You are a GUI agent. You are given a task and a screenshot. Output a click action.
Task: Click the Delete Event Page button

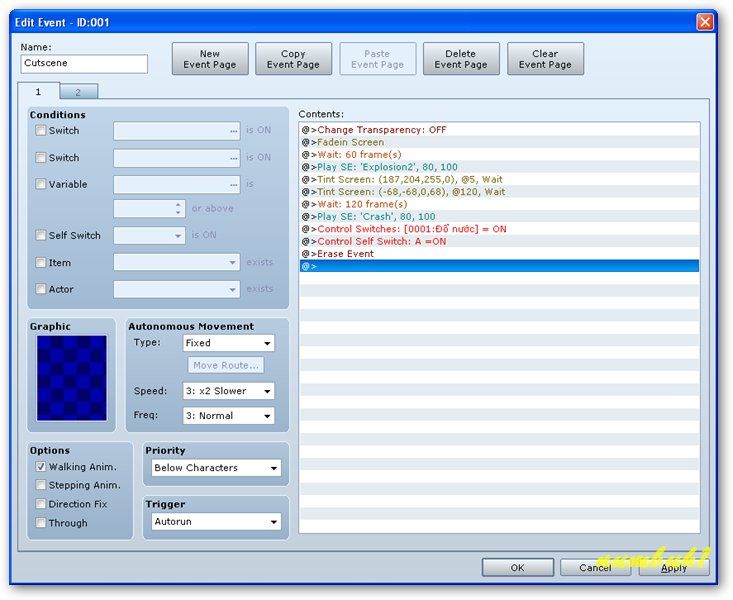pos(461,59)
